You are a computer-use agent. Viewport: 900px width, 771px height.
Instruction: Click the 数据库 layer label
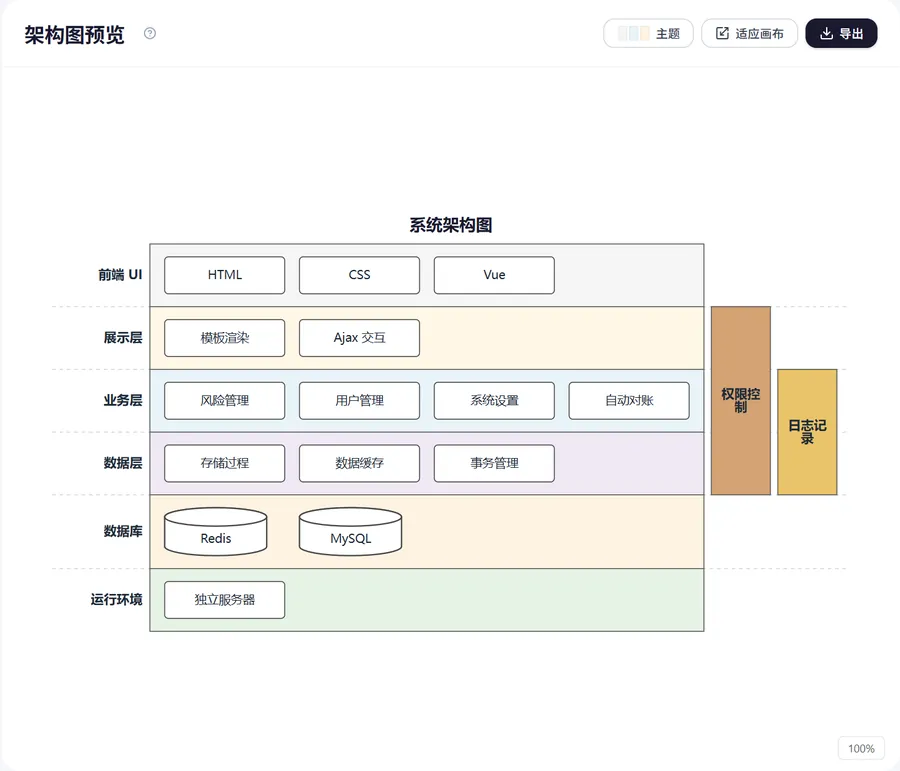click(x=123, y=532)
